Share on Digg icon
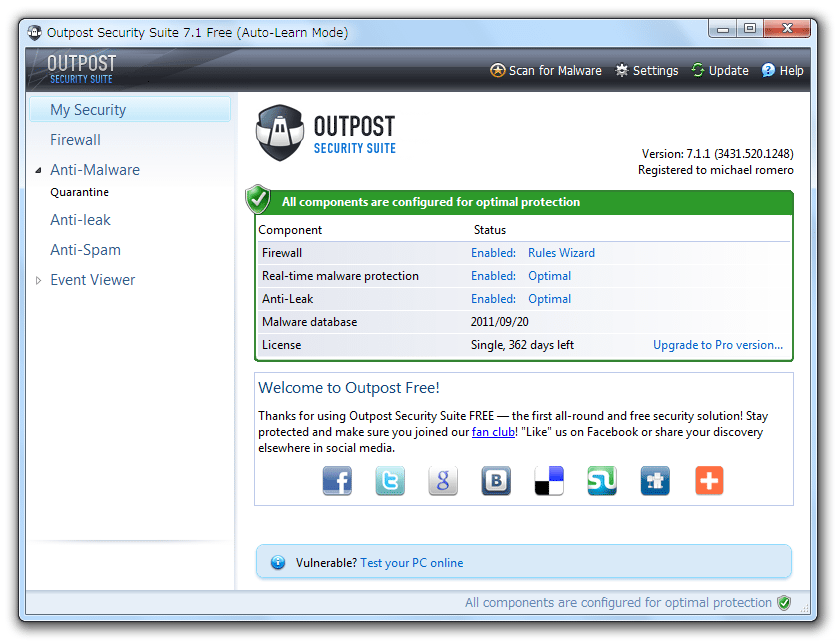 655,480
